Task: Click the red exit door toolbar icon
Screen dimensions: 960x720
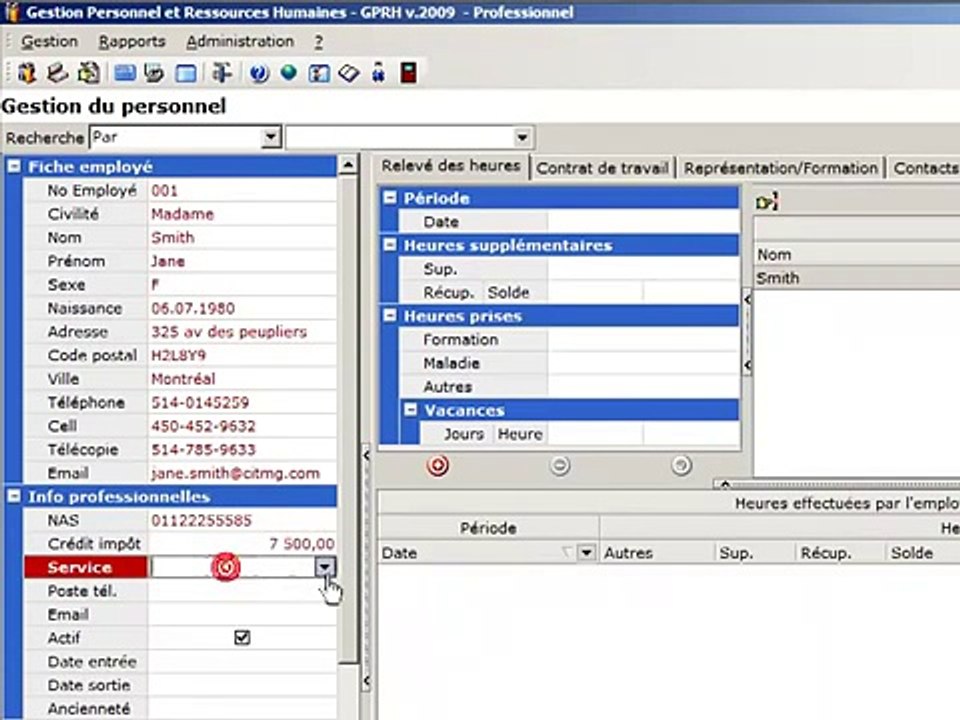Action: click(408, 73)
